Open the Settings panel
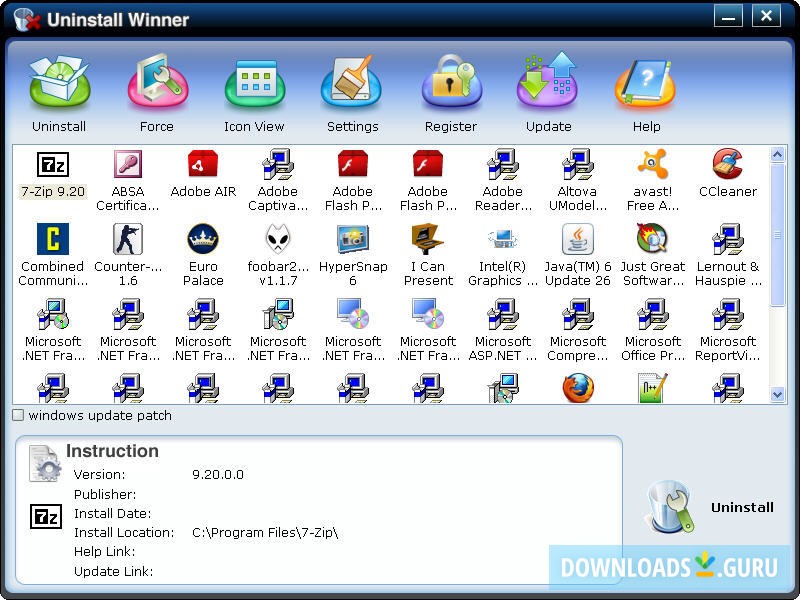This screenshot has width=800, height=600. 352,90
